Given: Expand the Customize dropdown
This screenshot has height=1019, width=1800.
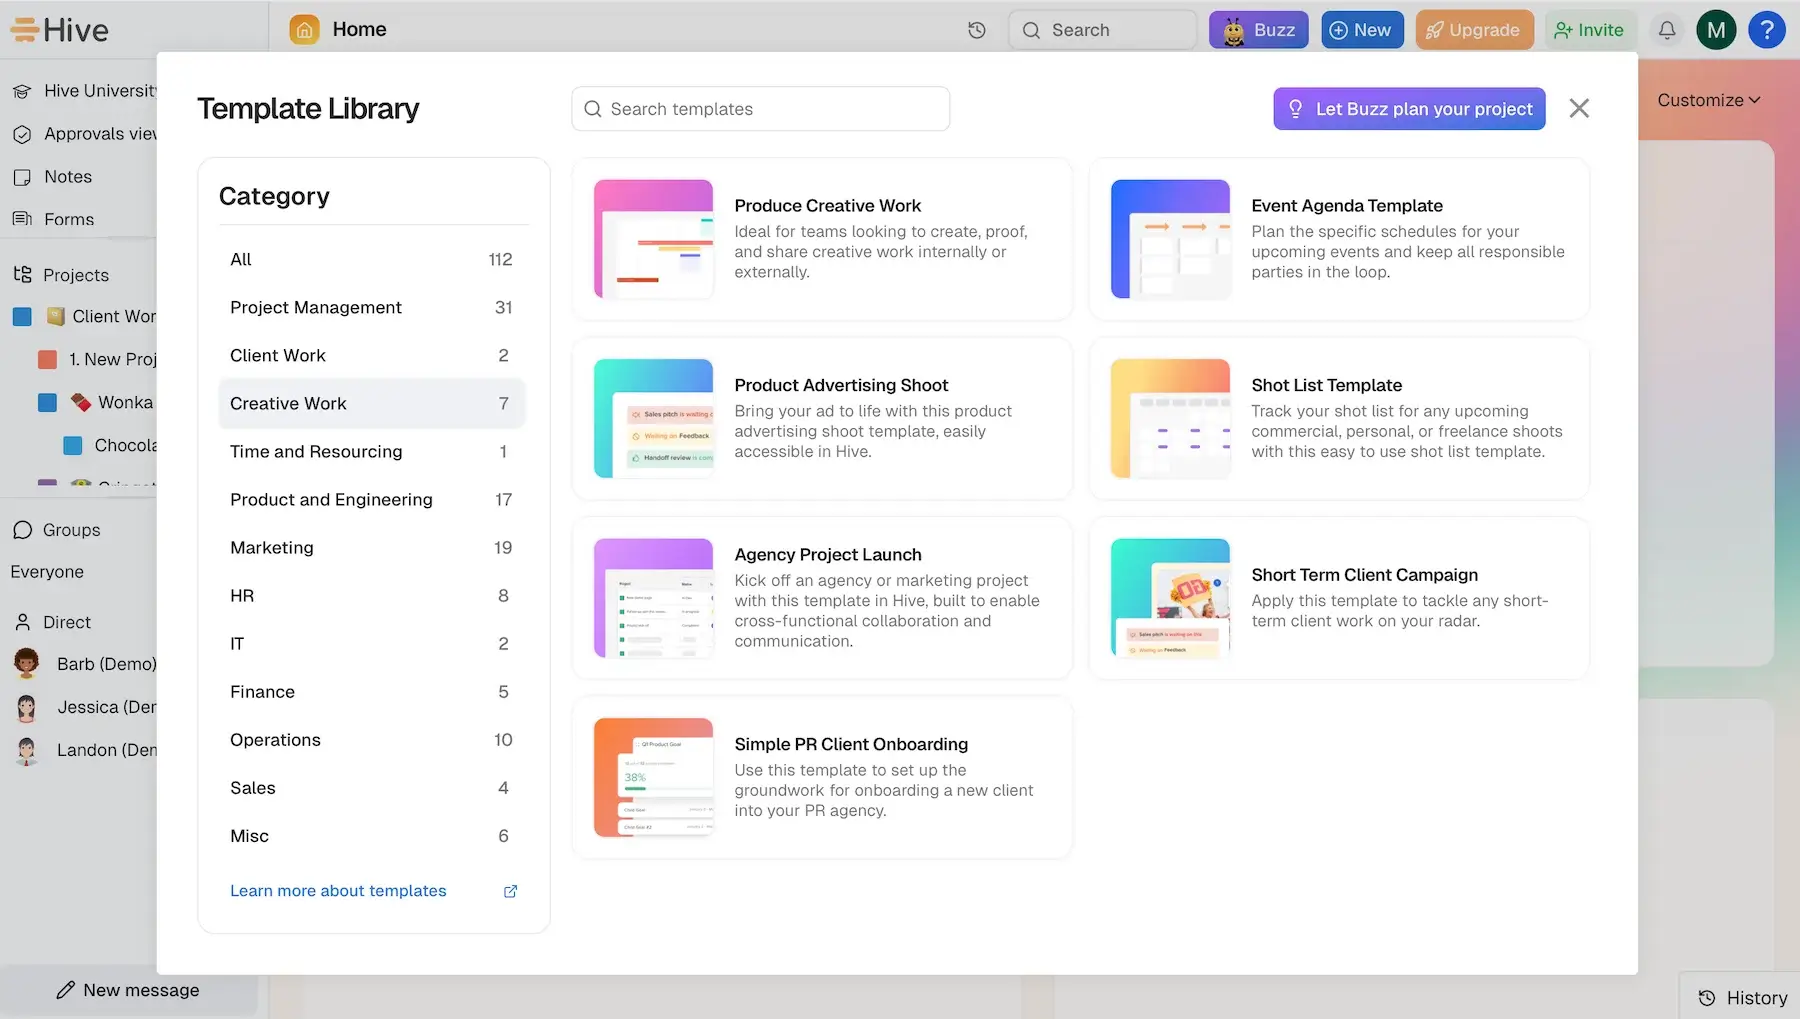Looking at the screenshot, I should pyautogui.click(x=1708, y=100).
